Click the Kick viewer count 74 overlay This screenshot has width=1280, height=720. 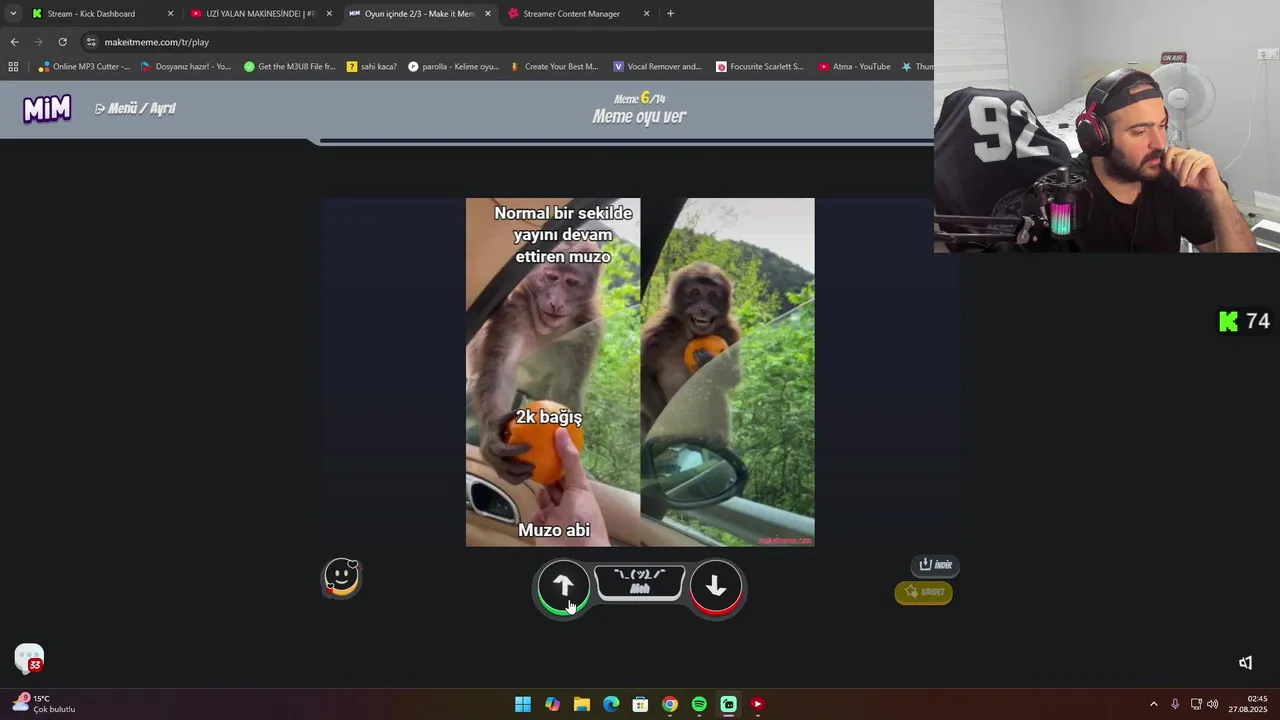pos(1245,321)
